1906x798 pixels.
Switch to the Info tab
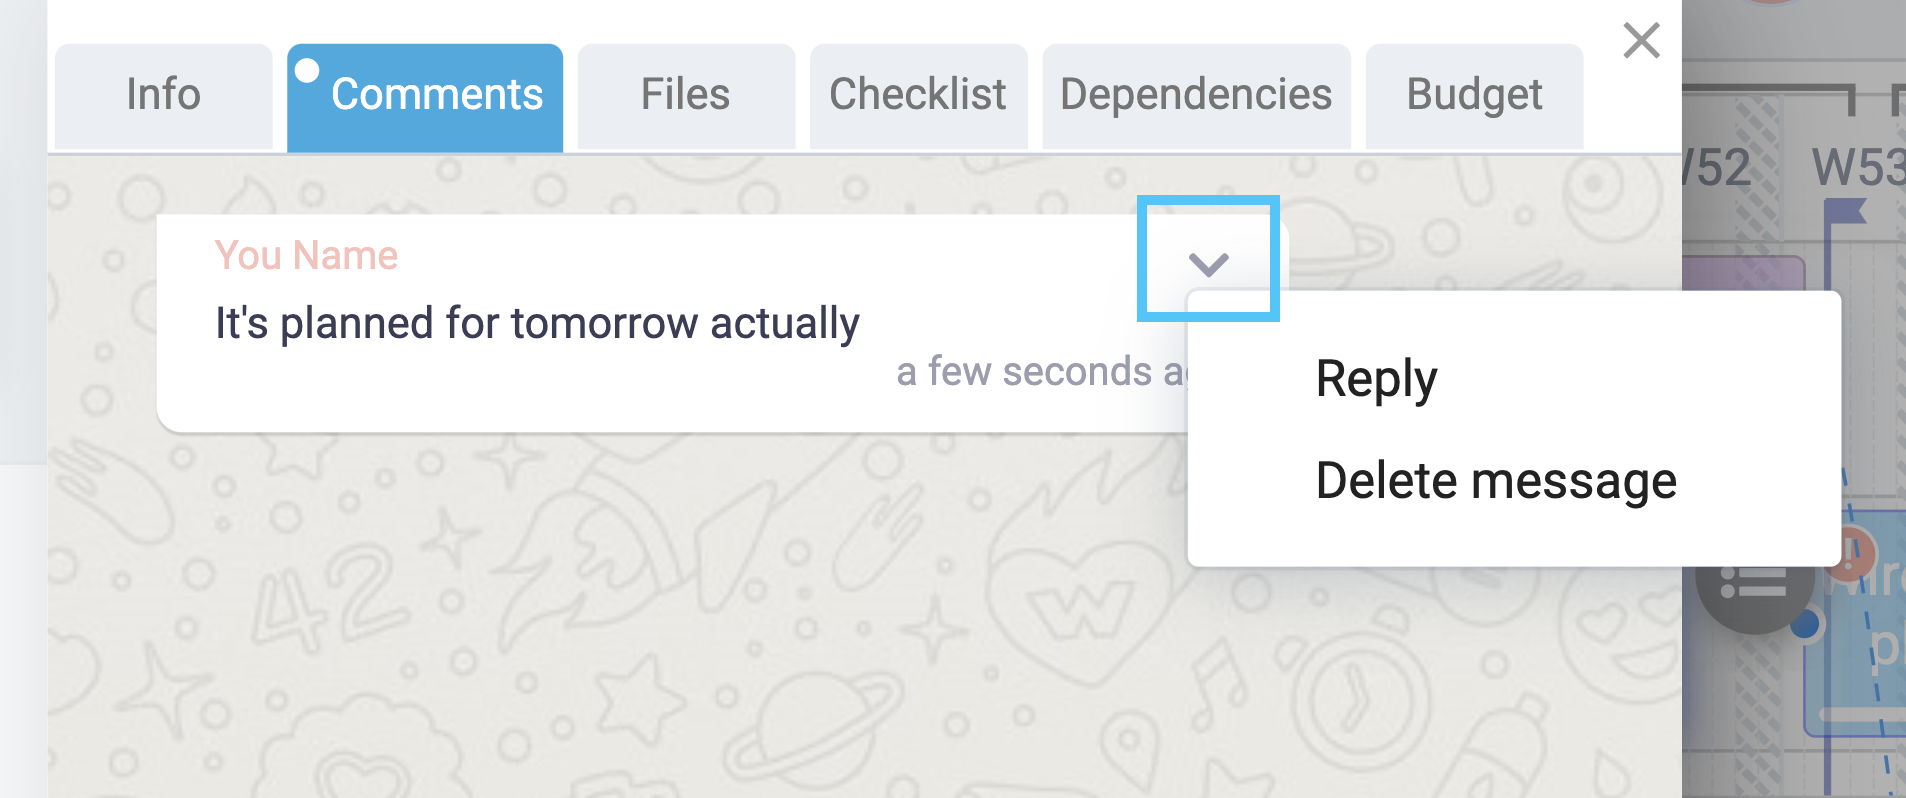tap(164, 96)
